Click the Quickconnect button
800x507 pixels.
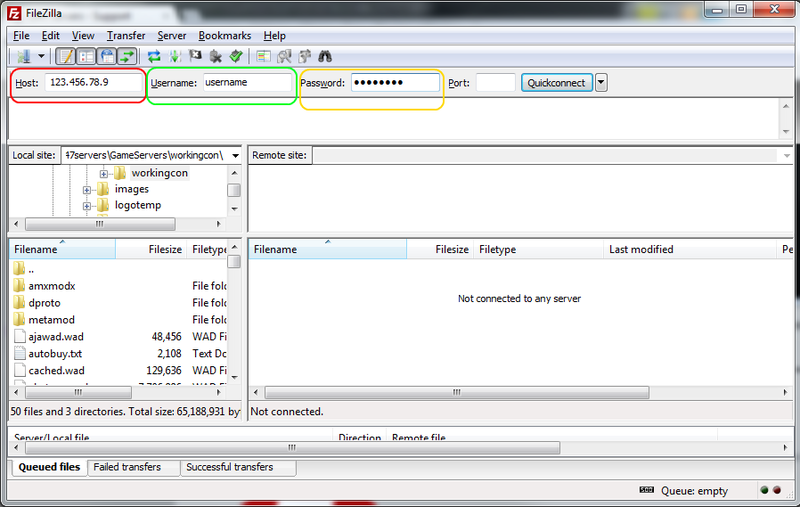pyautogui.click(x=557, y=83)
